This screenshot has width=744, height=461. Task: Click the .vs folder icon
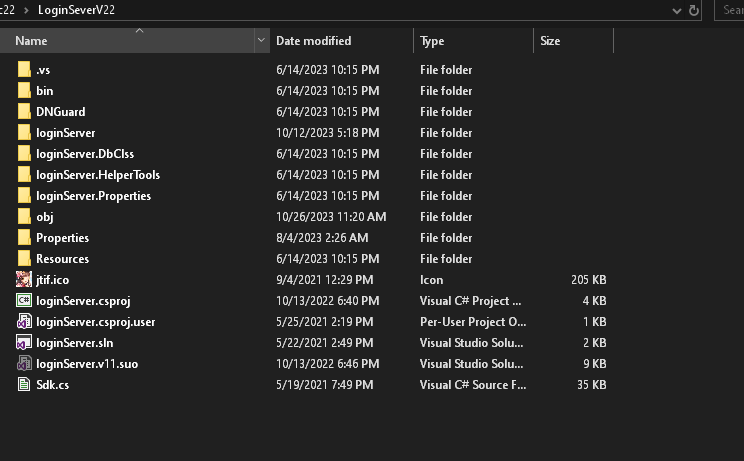24,70
